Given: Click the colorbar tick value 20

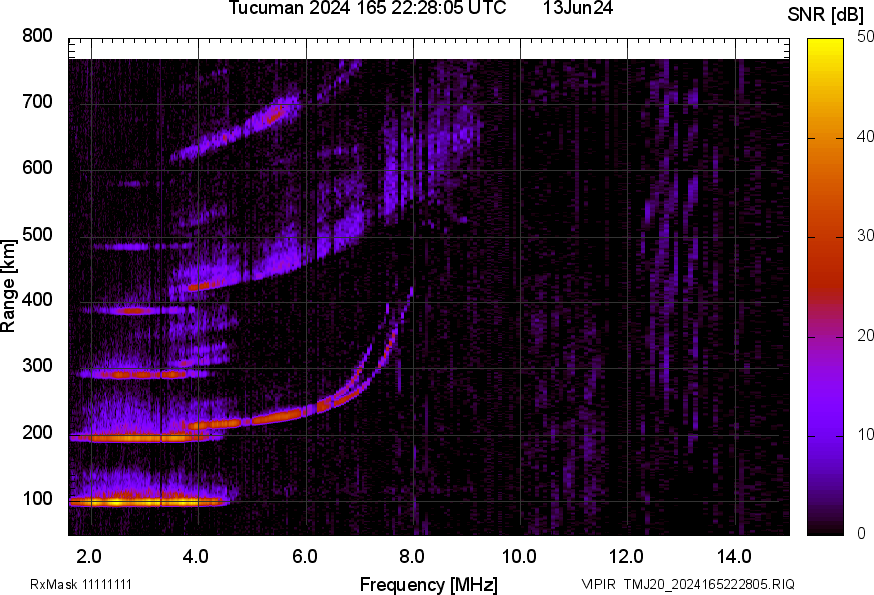Looking at the screenshot, I should point(865,336).
